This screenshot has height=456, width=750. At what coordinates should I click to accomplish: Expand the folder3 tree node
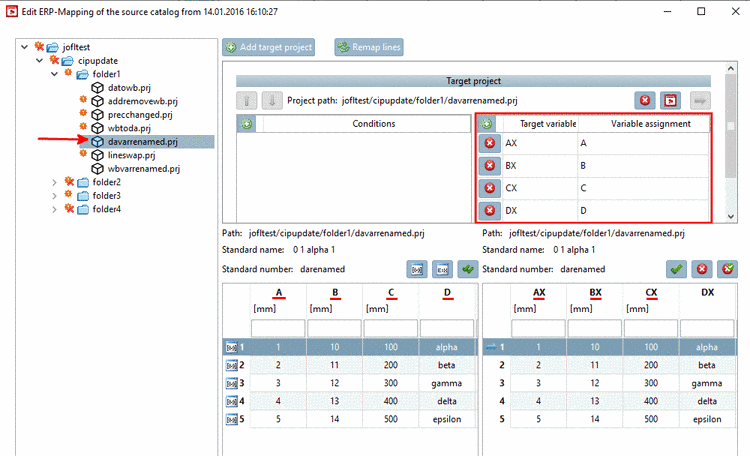[55, 196]
